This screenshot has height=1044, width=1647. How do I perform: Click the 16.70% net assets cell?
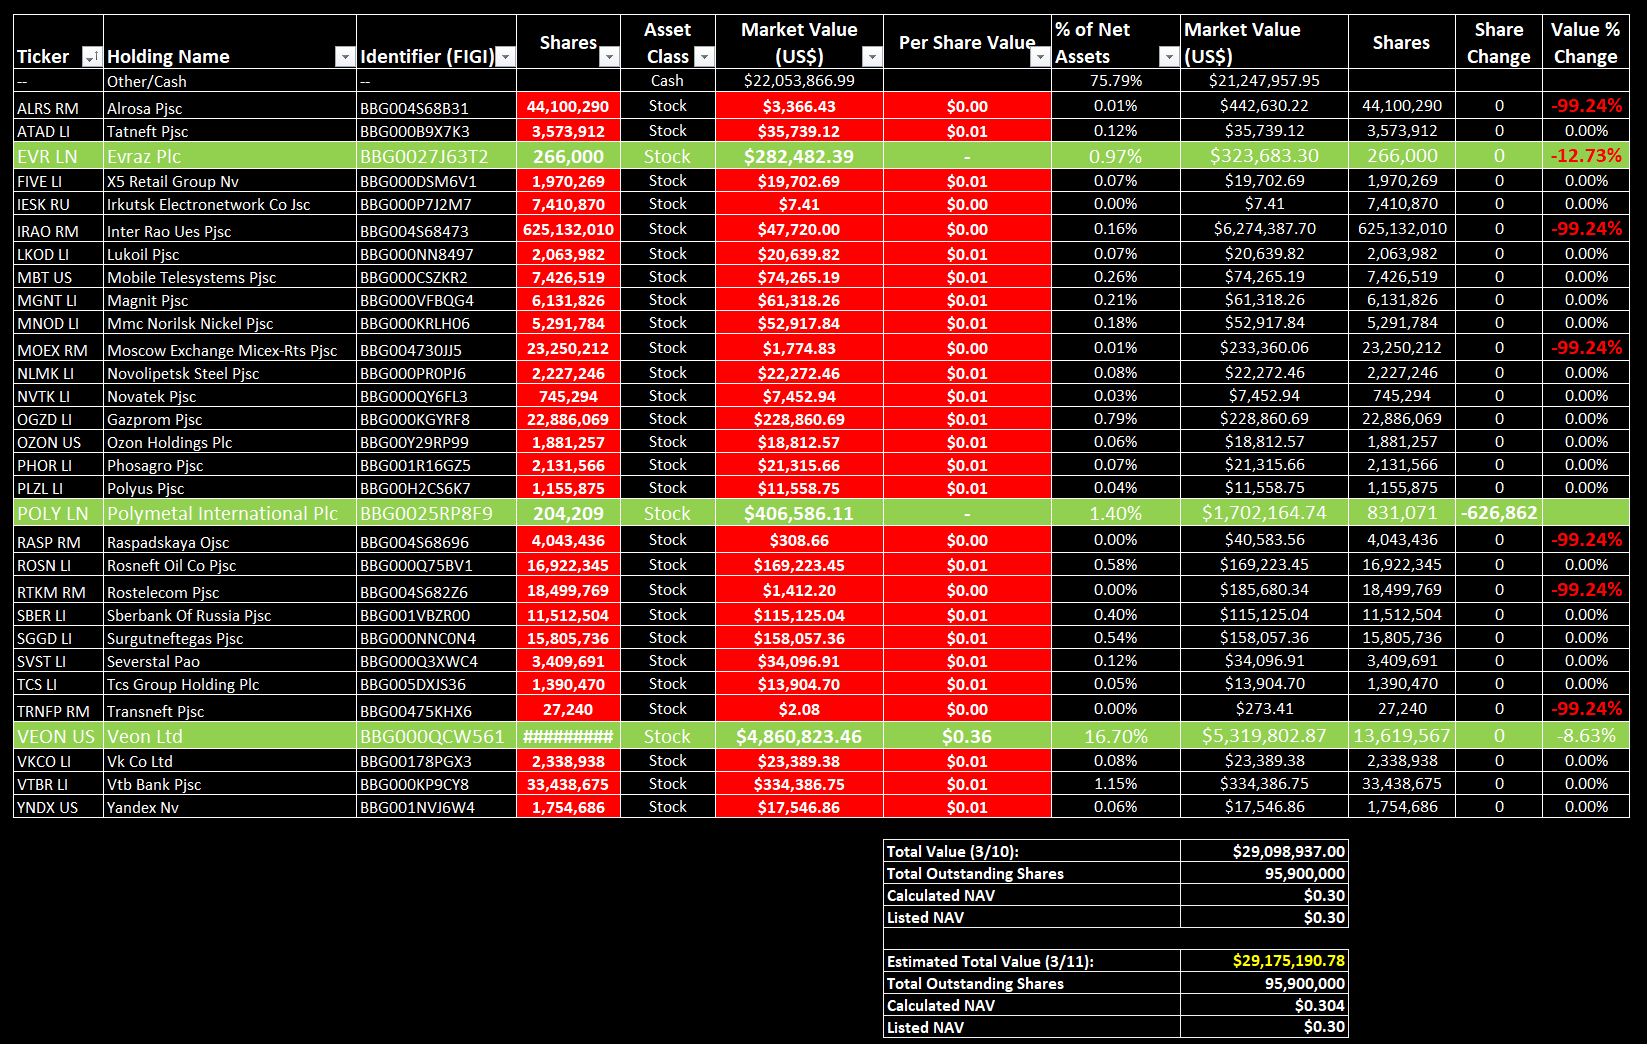coord(1115,736)
